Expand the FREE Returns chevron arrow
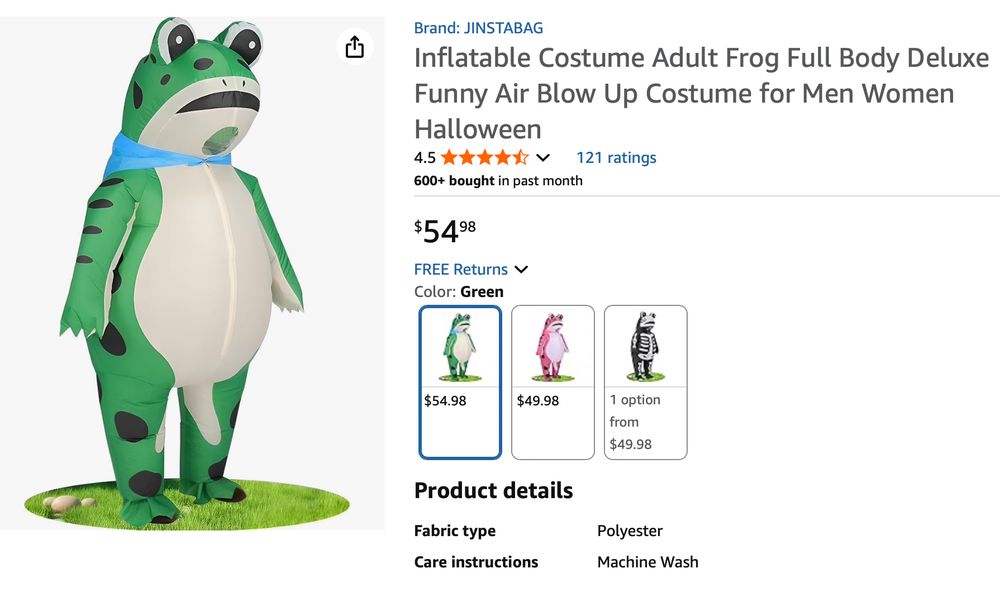The width and height of the screenshot is (1000, 594). 521,269
